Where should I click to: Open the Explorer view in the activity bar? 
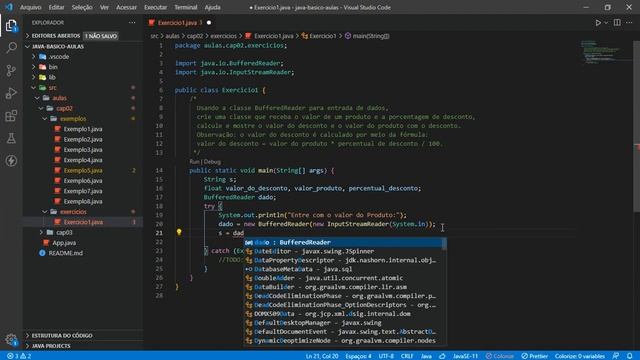click(x=11, y=26)
